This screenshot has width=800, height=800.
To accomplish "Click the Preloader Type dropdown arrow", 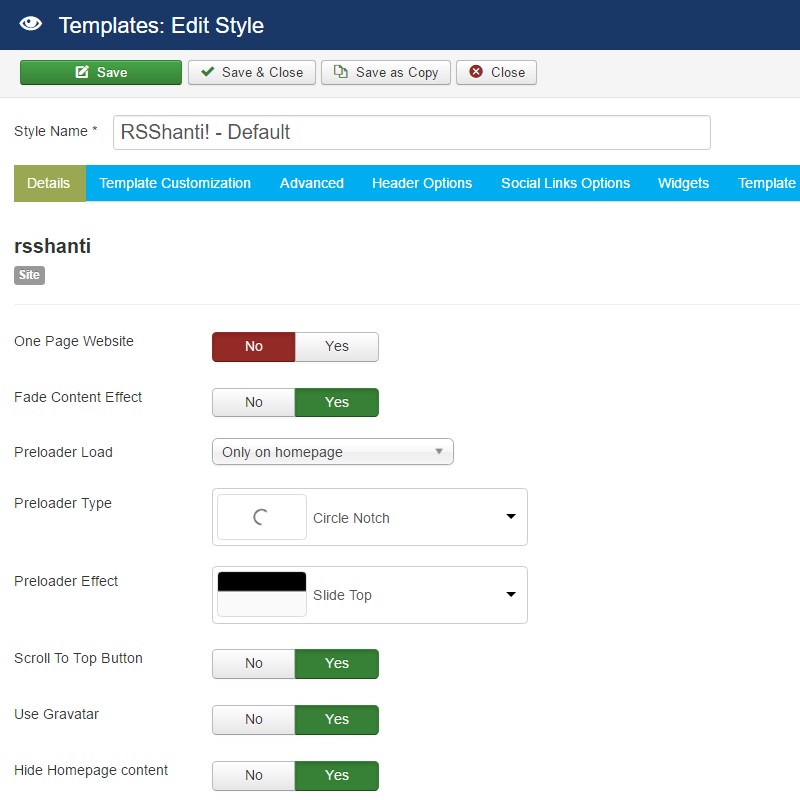I will [511, 516].
